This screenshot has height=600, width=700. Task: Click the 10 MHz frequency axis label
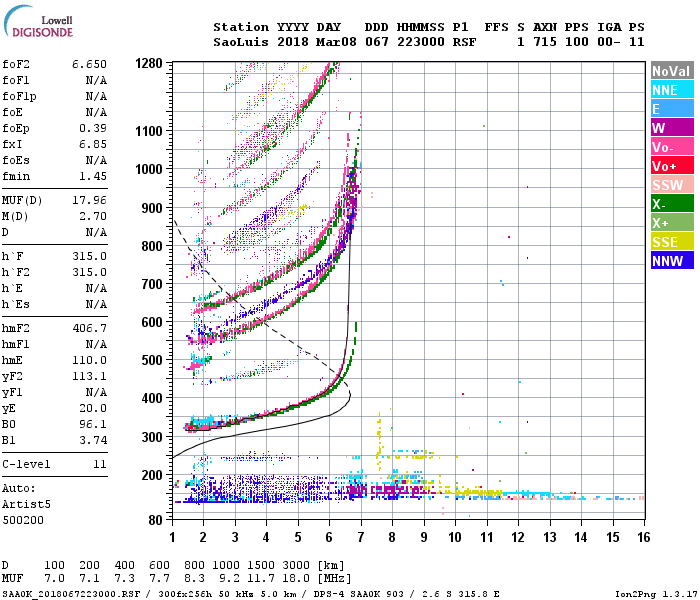[455, 537]
